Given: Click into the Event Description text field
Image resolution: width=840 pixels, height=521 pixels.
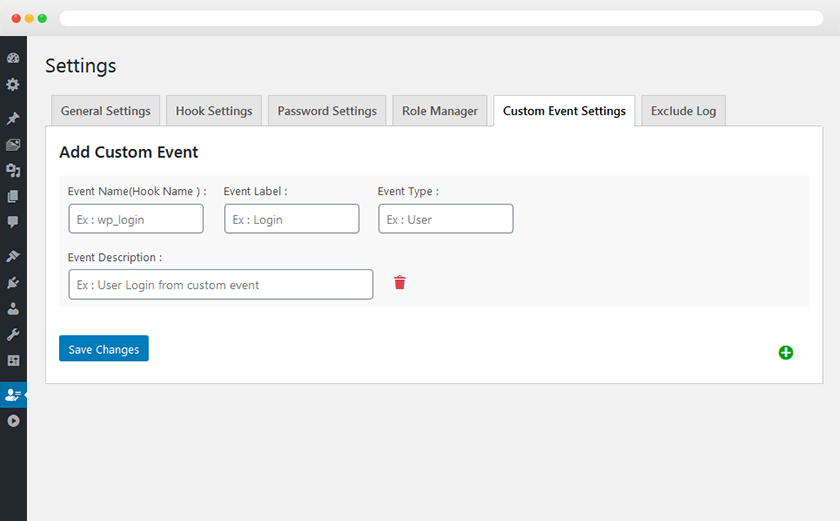Looking at the screenshot, I should [220, 285].
